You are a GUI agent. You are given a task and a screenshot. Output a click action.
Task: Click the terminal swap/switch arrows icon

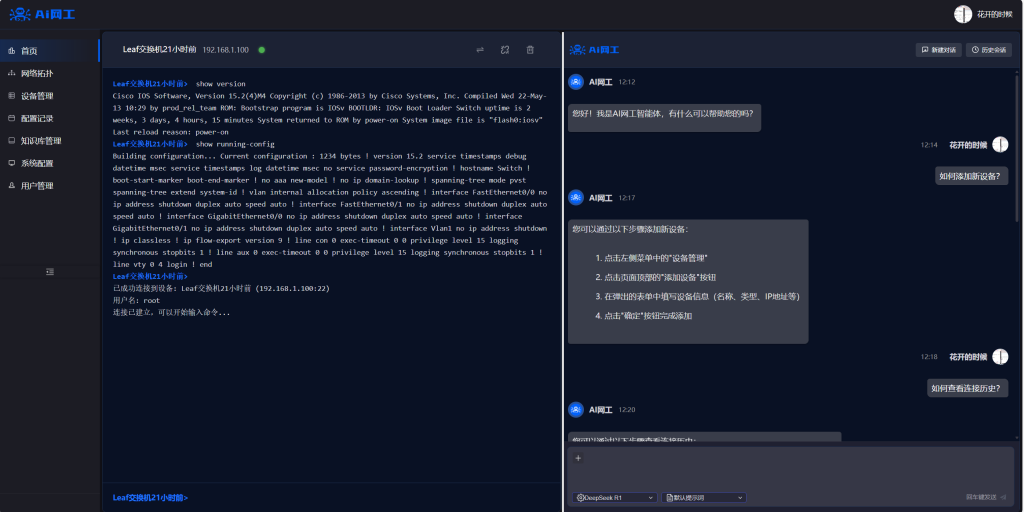coord(480,50)
